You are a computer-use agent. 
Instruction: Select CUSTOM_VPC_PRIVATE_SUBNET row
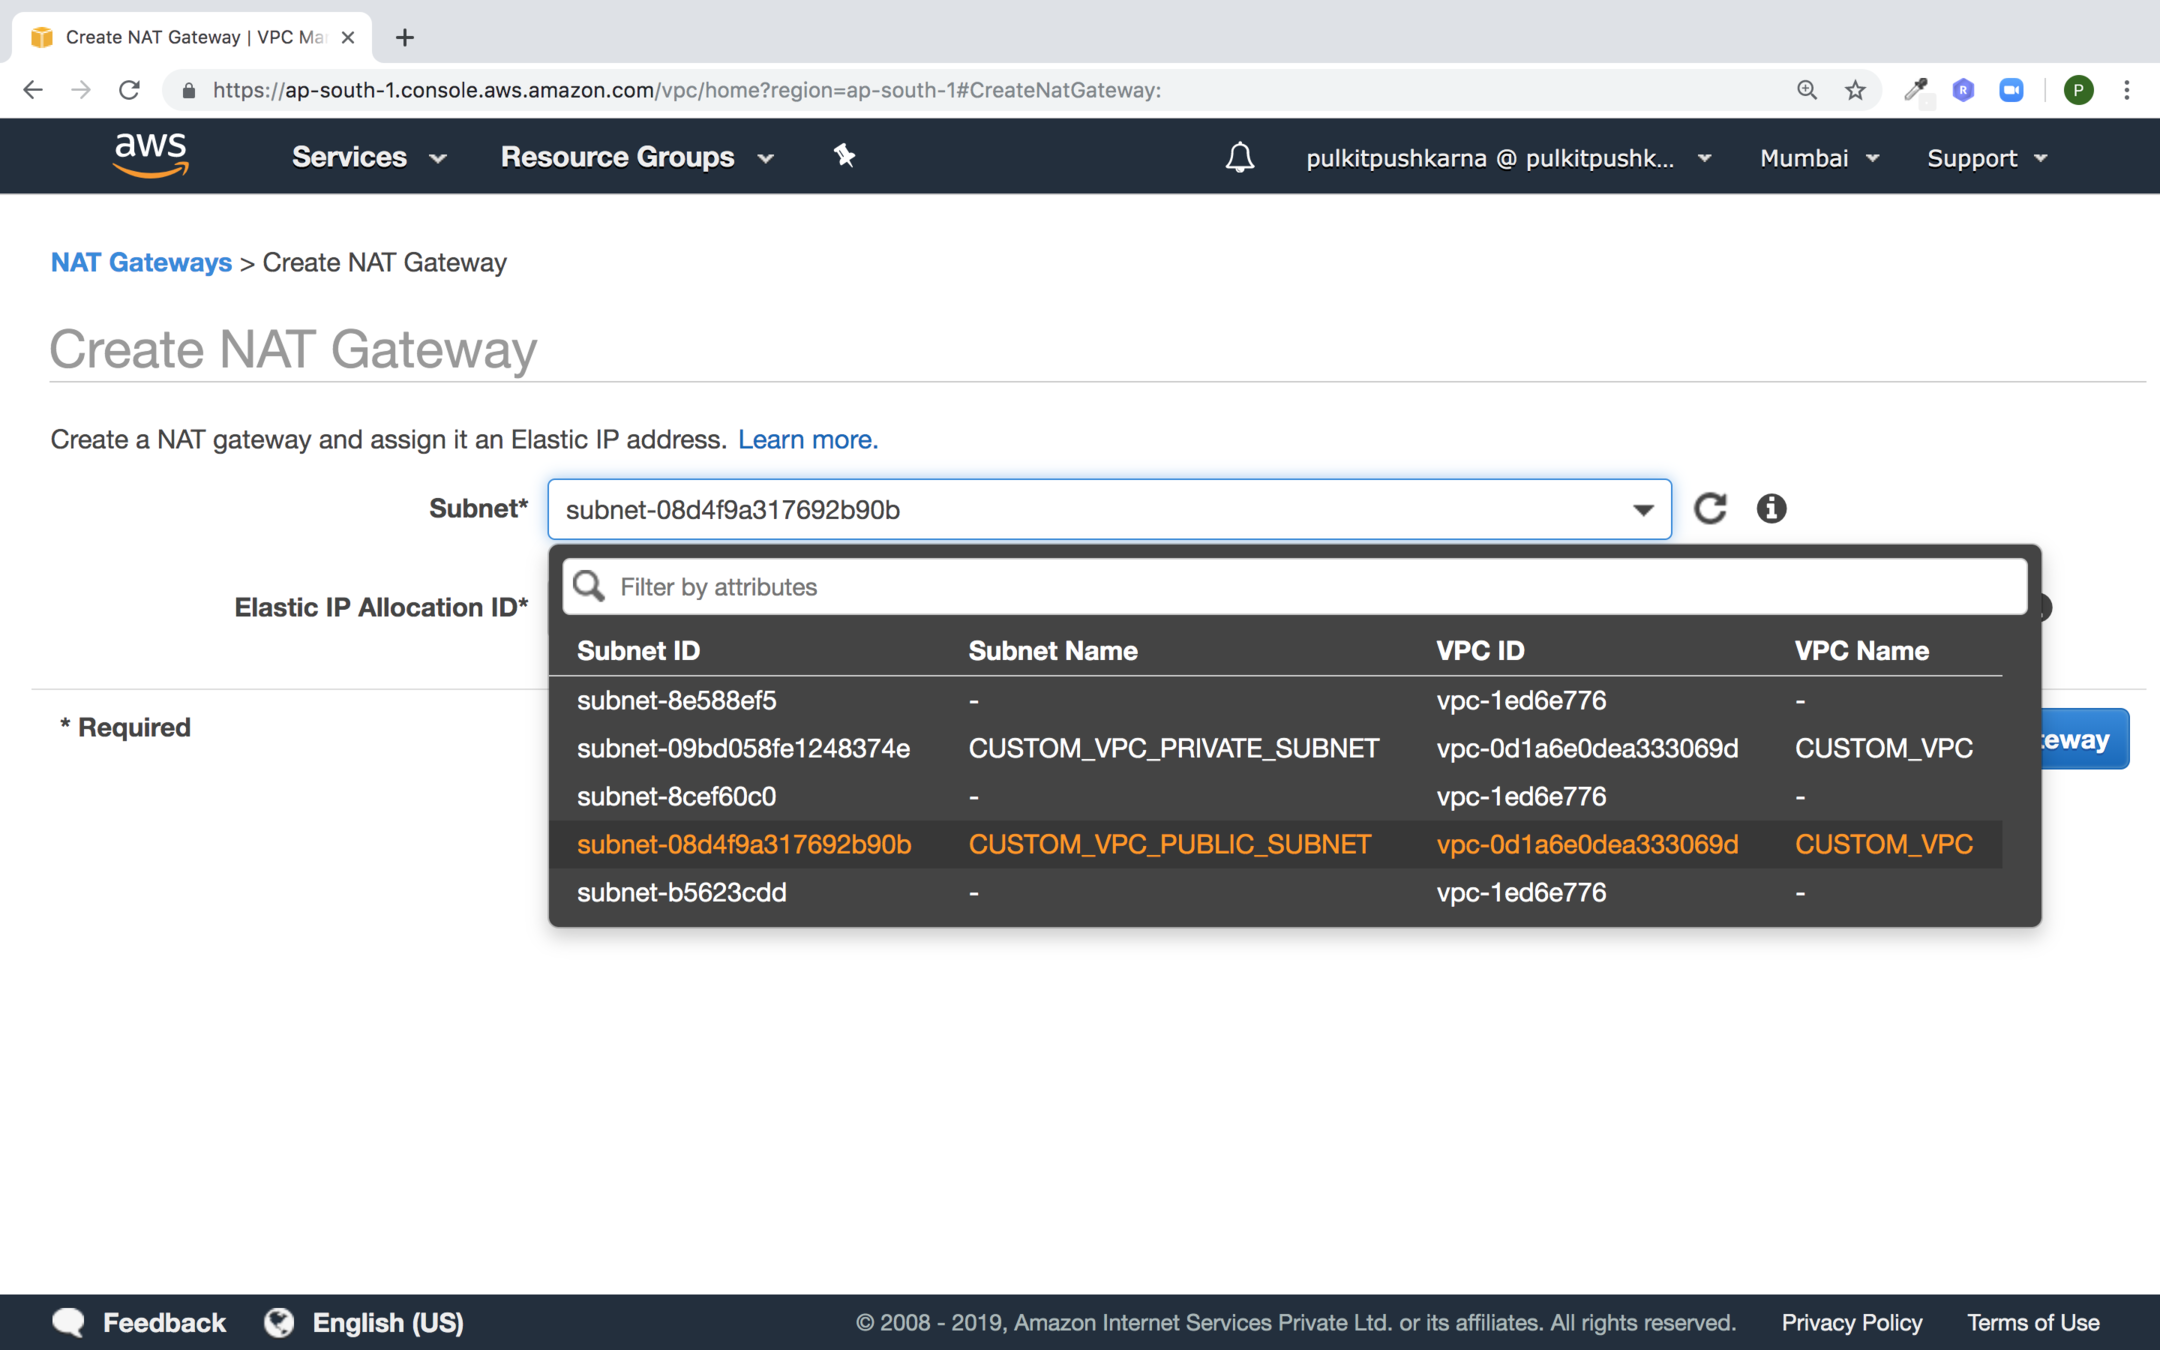(1172, 748)
